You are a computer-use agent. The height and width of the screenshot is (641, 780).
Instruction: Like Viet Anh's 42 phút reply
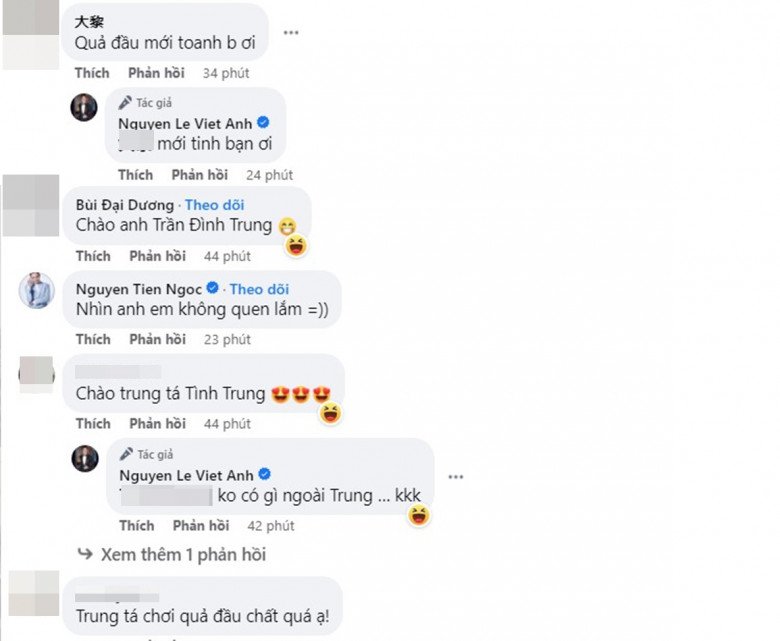point(137,526)
